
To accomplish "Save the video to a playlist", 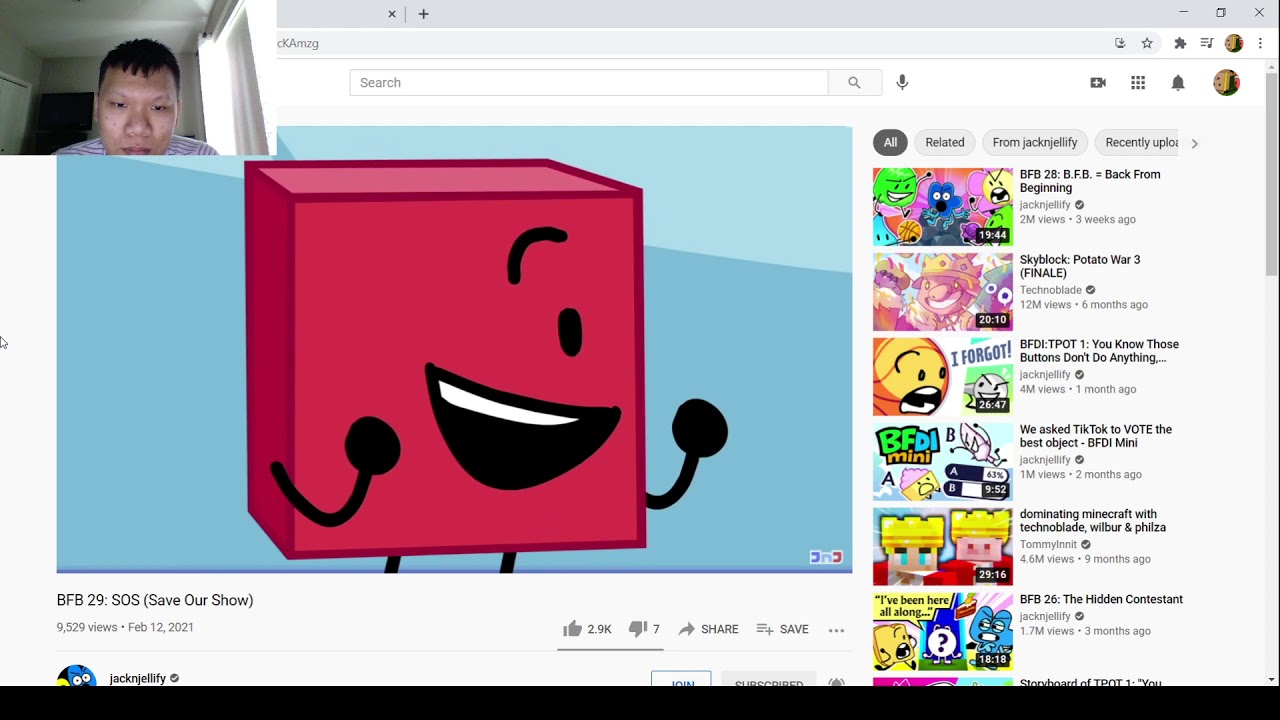I will [782, 629].
